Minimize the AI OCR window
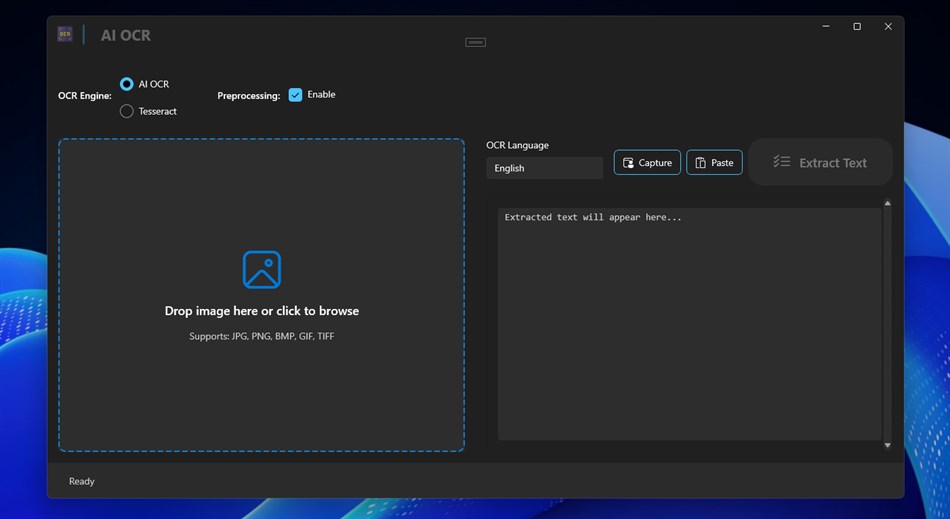Image resolution: width=950 pixels, height=519 pixels. 826,27
